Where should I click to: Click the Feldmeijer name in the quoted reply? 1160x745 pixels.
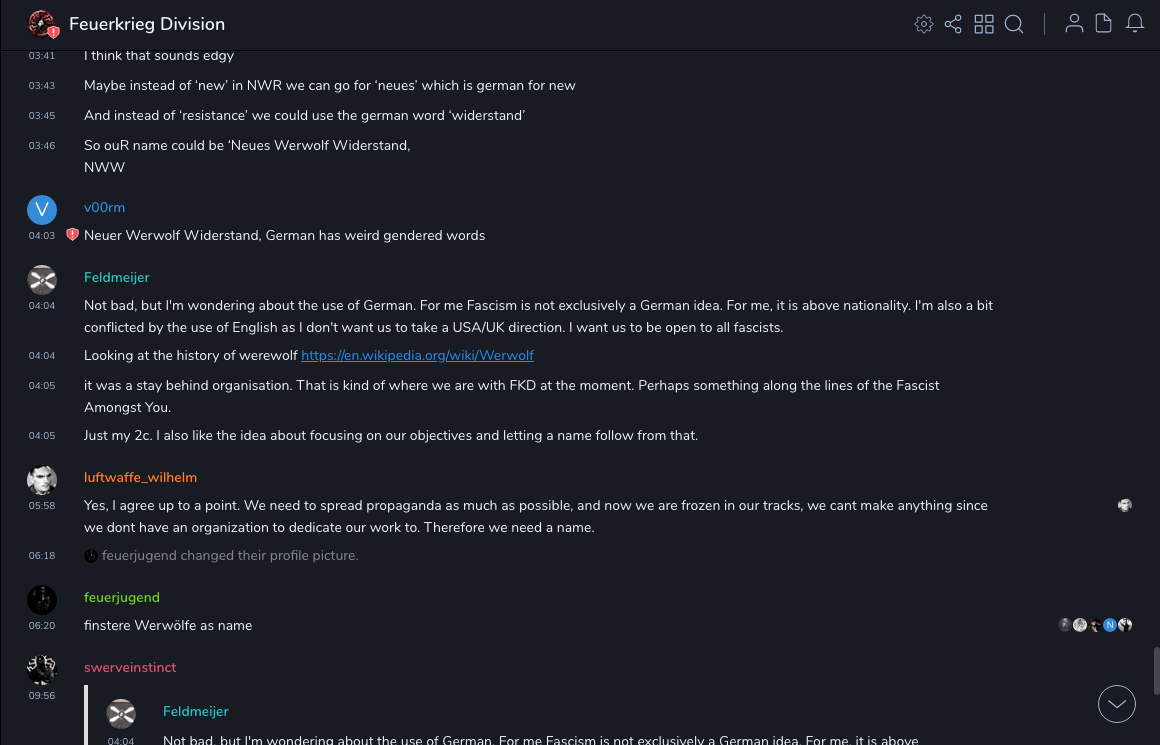(x=195, y=711)
